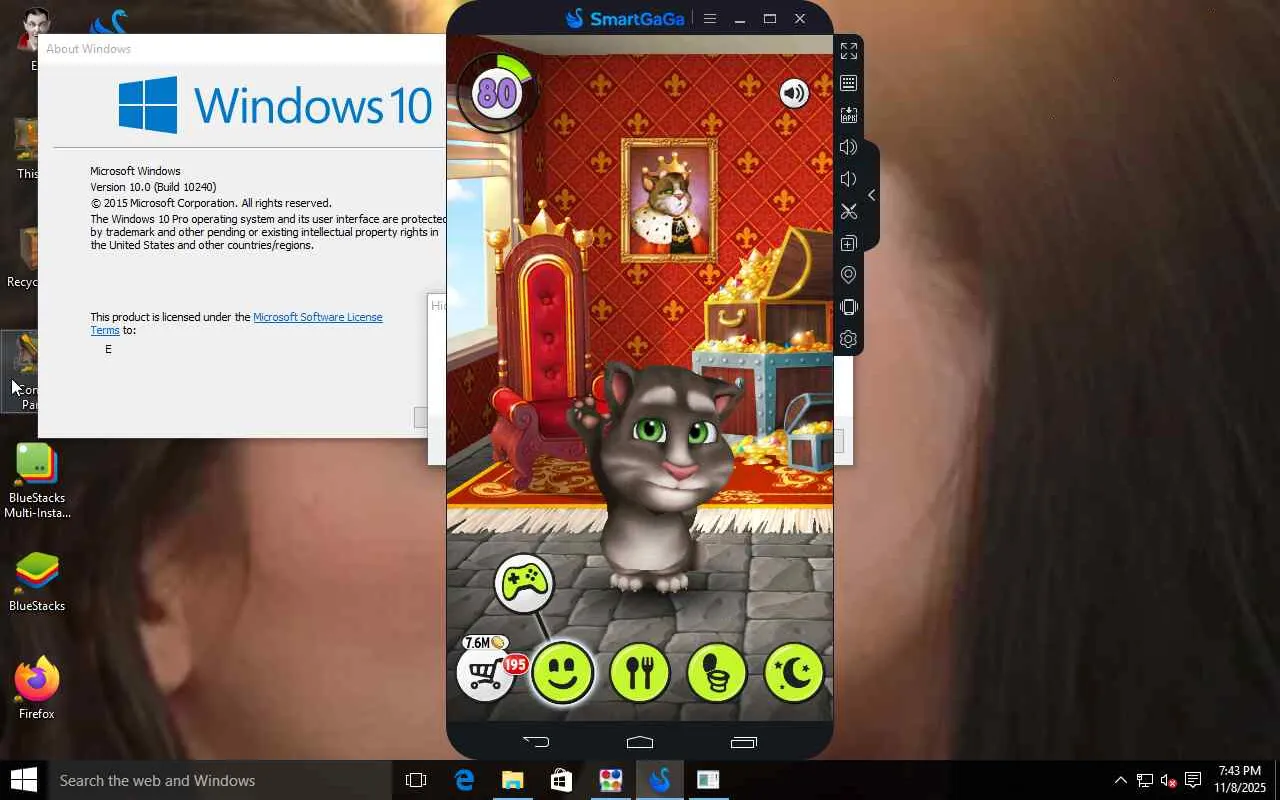Select the BlueStacks desktop icon
1280x800 pixels.
37,581
